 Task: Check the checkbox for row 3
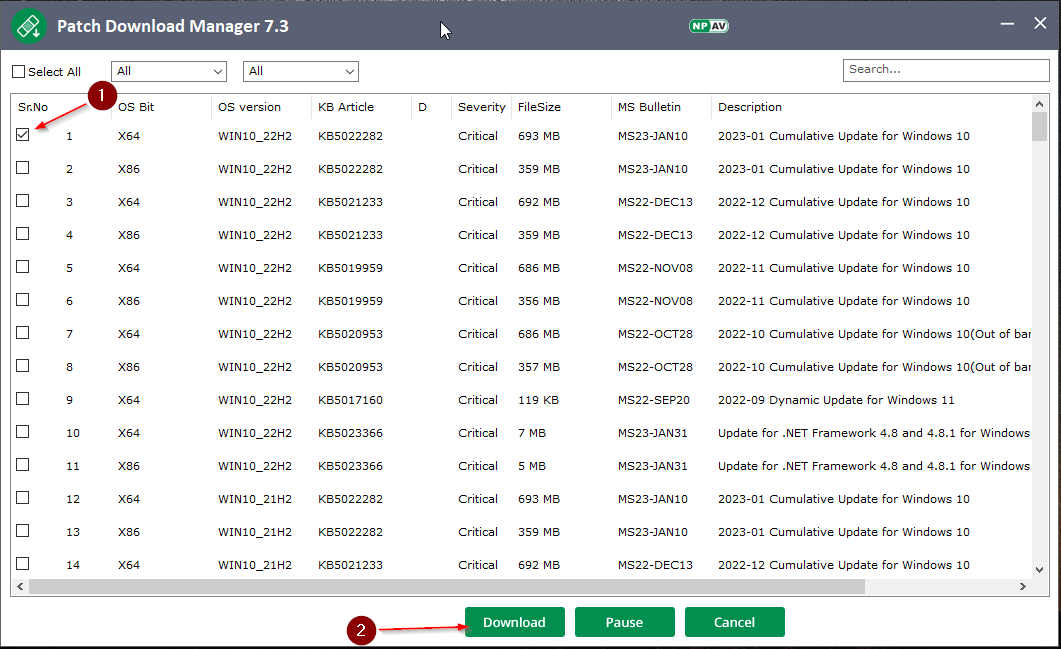(x=23, y=201)
